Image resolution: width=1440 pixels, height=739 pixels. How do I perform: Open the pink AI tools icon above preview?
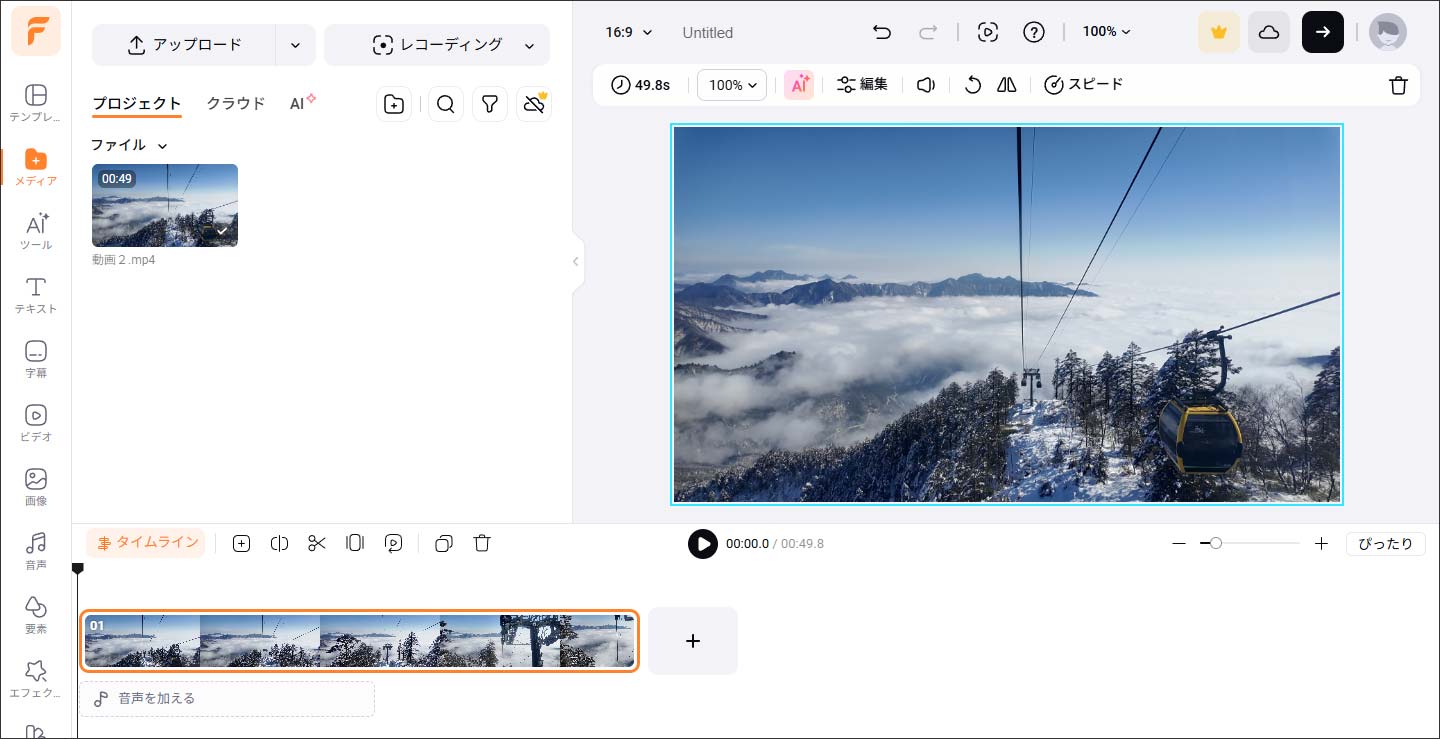[798, 85]
